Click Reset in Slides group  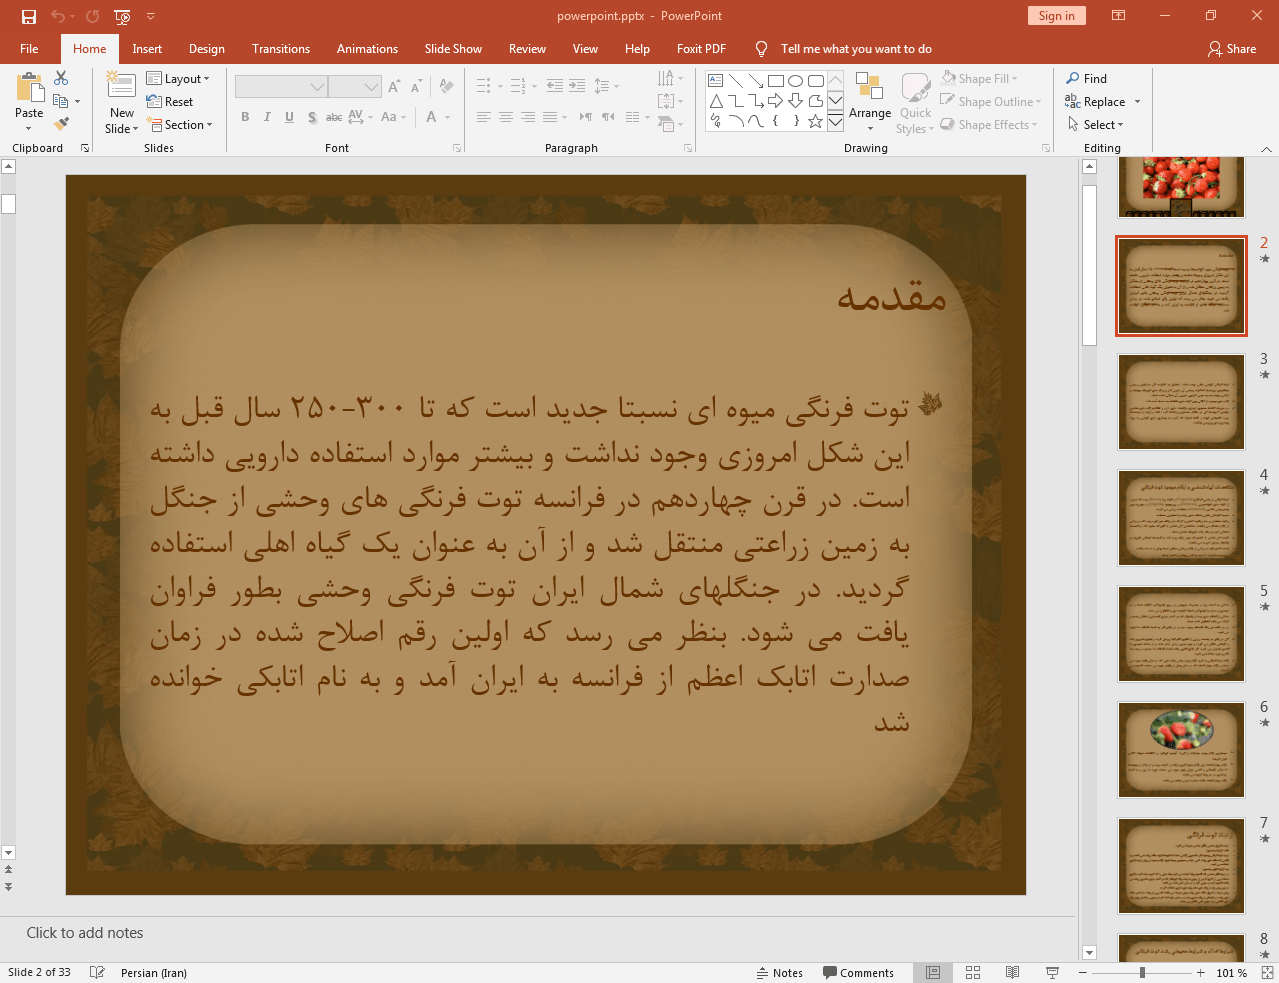point(170,101)
